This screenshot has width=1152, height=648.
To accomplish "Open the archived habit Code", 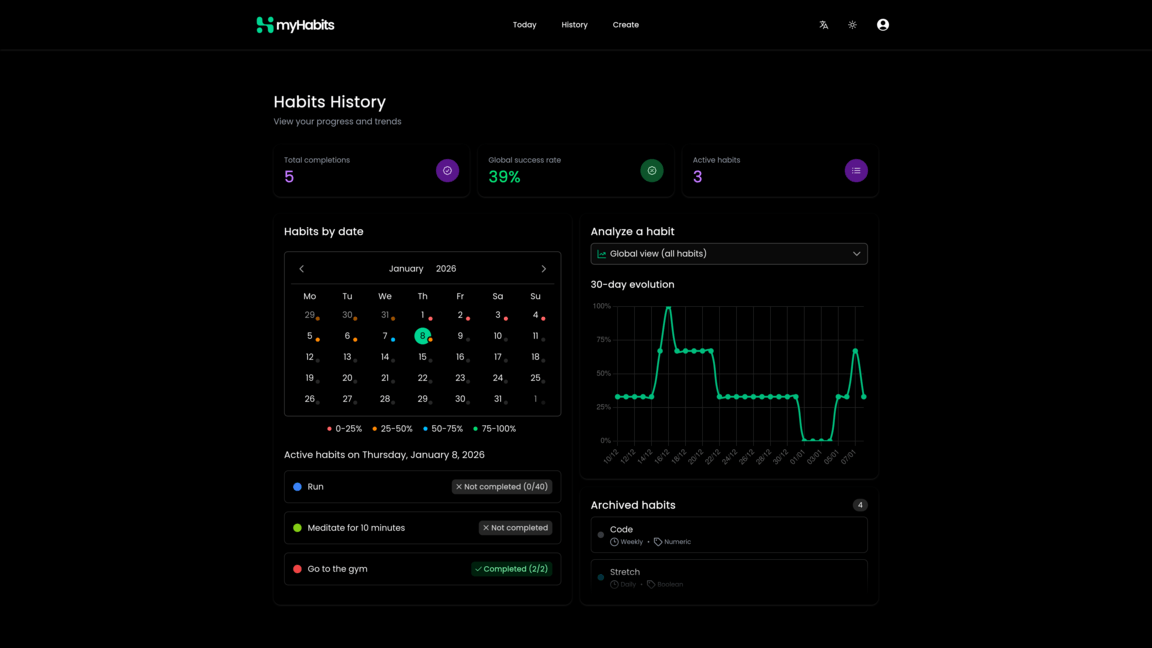I will [729, 535].
